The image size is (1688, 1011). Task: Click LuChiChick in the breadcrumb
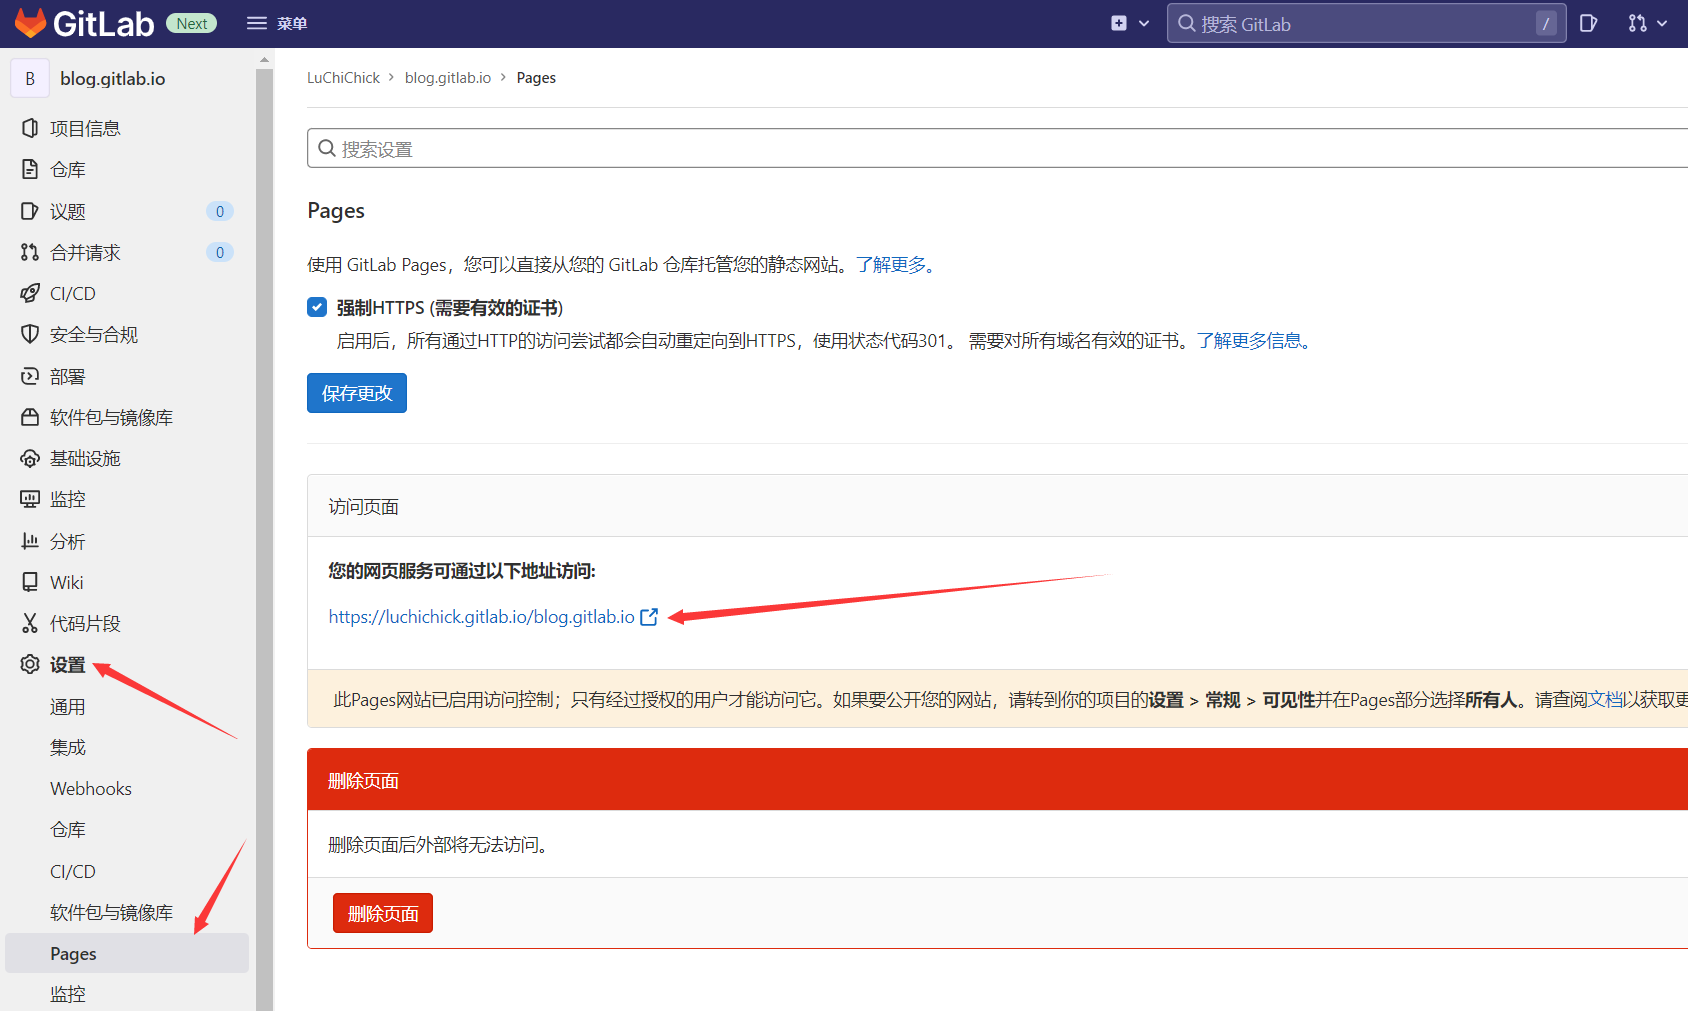[343, 77]
